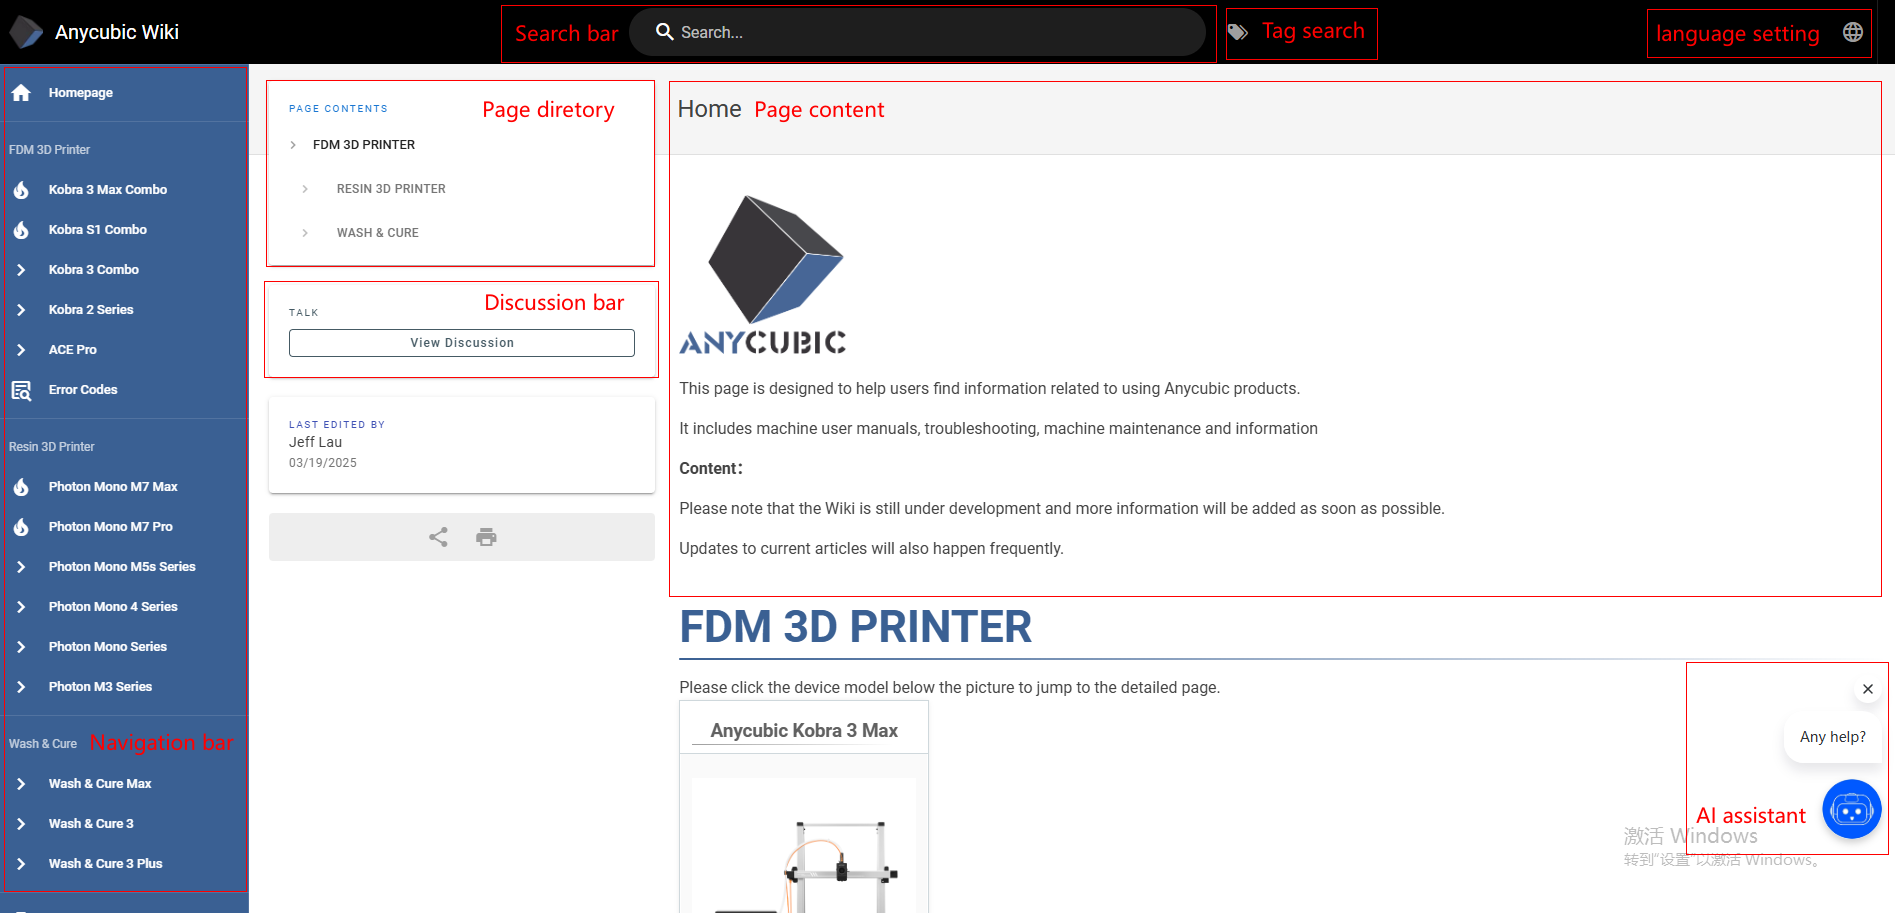
Task: Expand chevron next to Wash & Cure Max
Action: click(x=21, y=784)
